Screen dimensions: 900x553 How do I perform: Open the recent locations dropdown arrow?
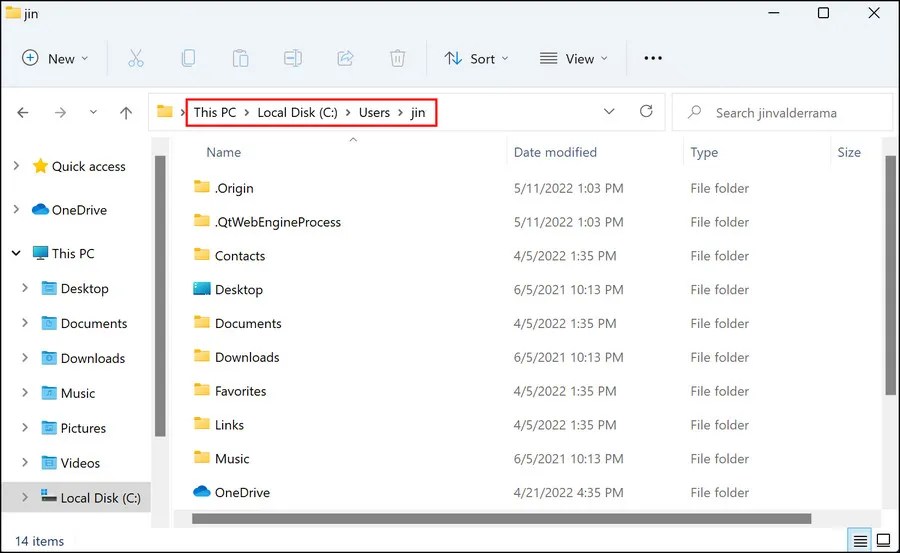[93, 112]
